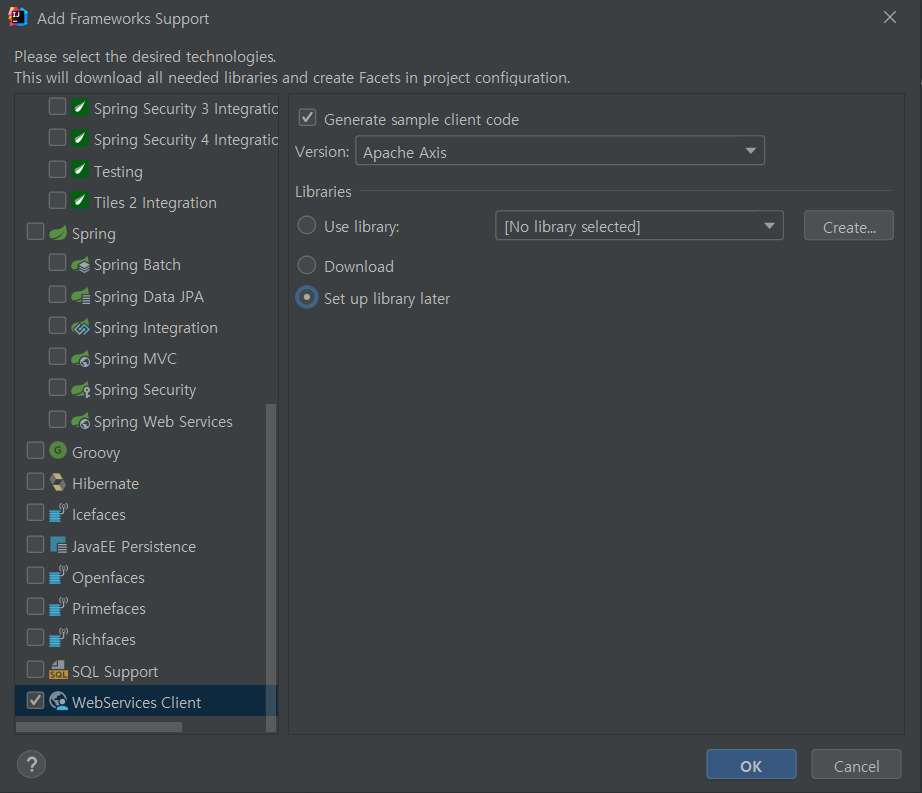Tick the Primefaces checkbox
This screenshot has width=922, height=793.
(35, 607)
